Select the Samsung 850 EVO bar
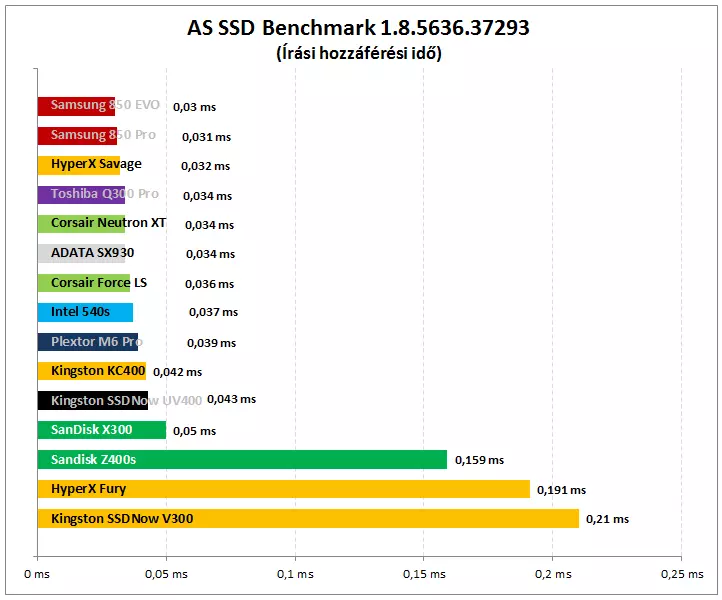 click(x=76, y=106)
